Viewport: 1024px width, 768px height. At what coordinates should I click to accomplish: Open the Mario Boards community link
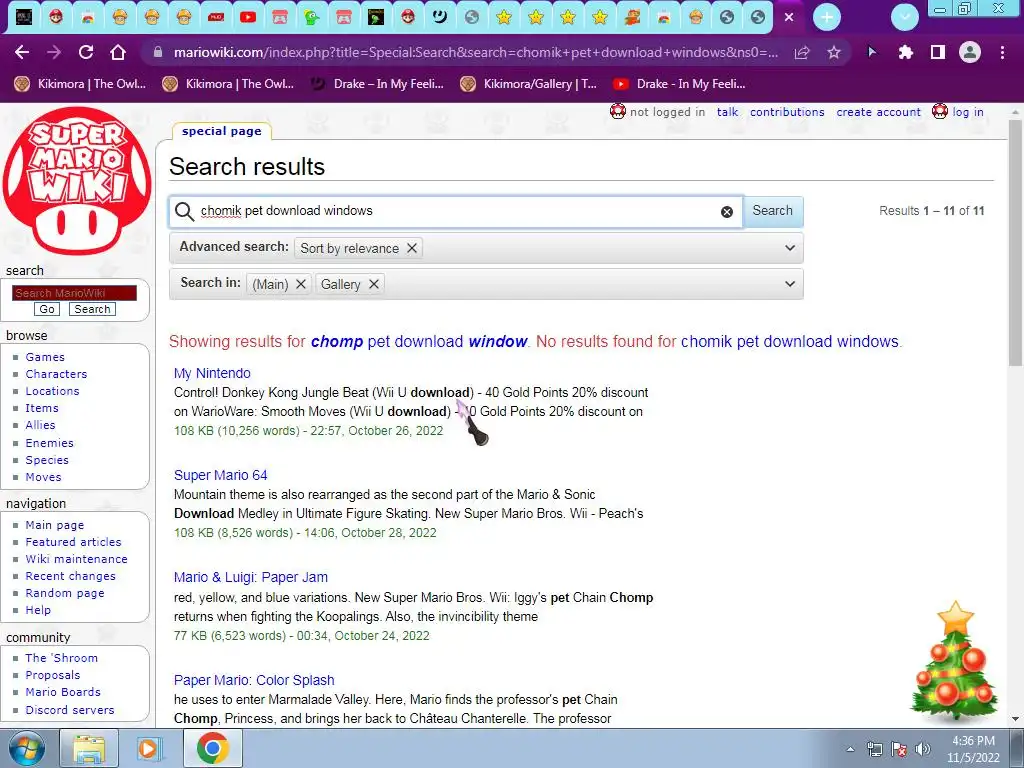click(63, 692)
